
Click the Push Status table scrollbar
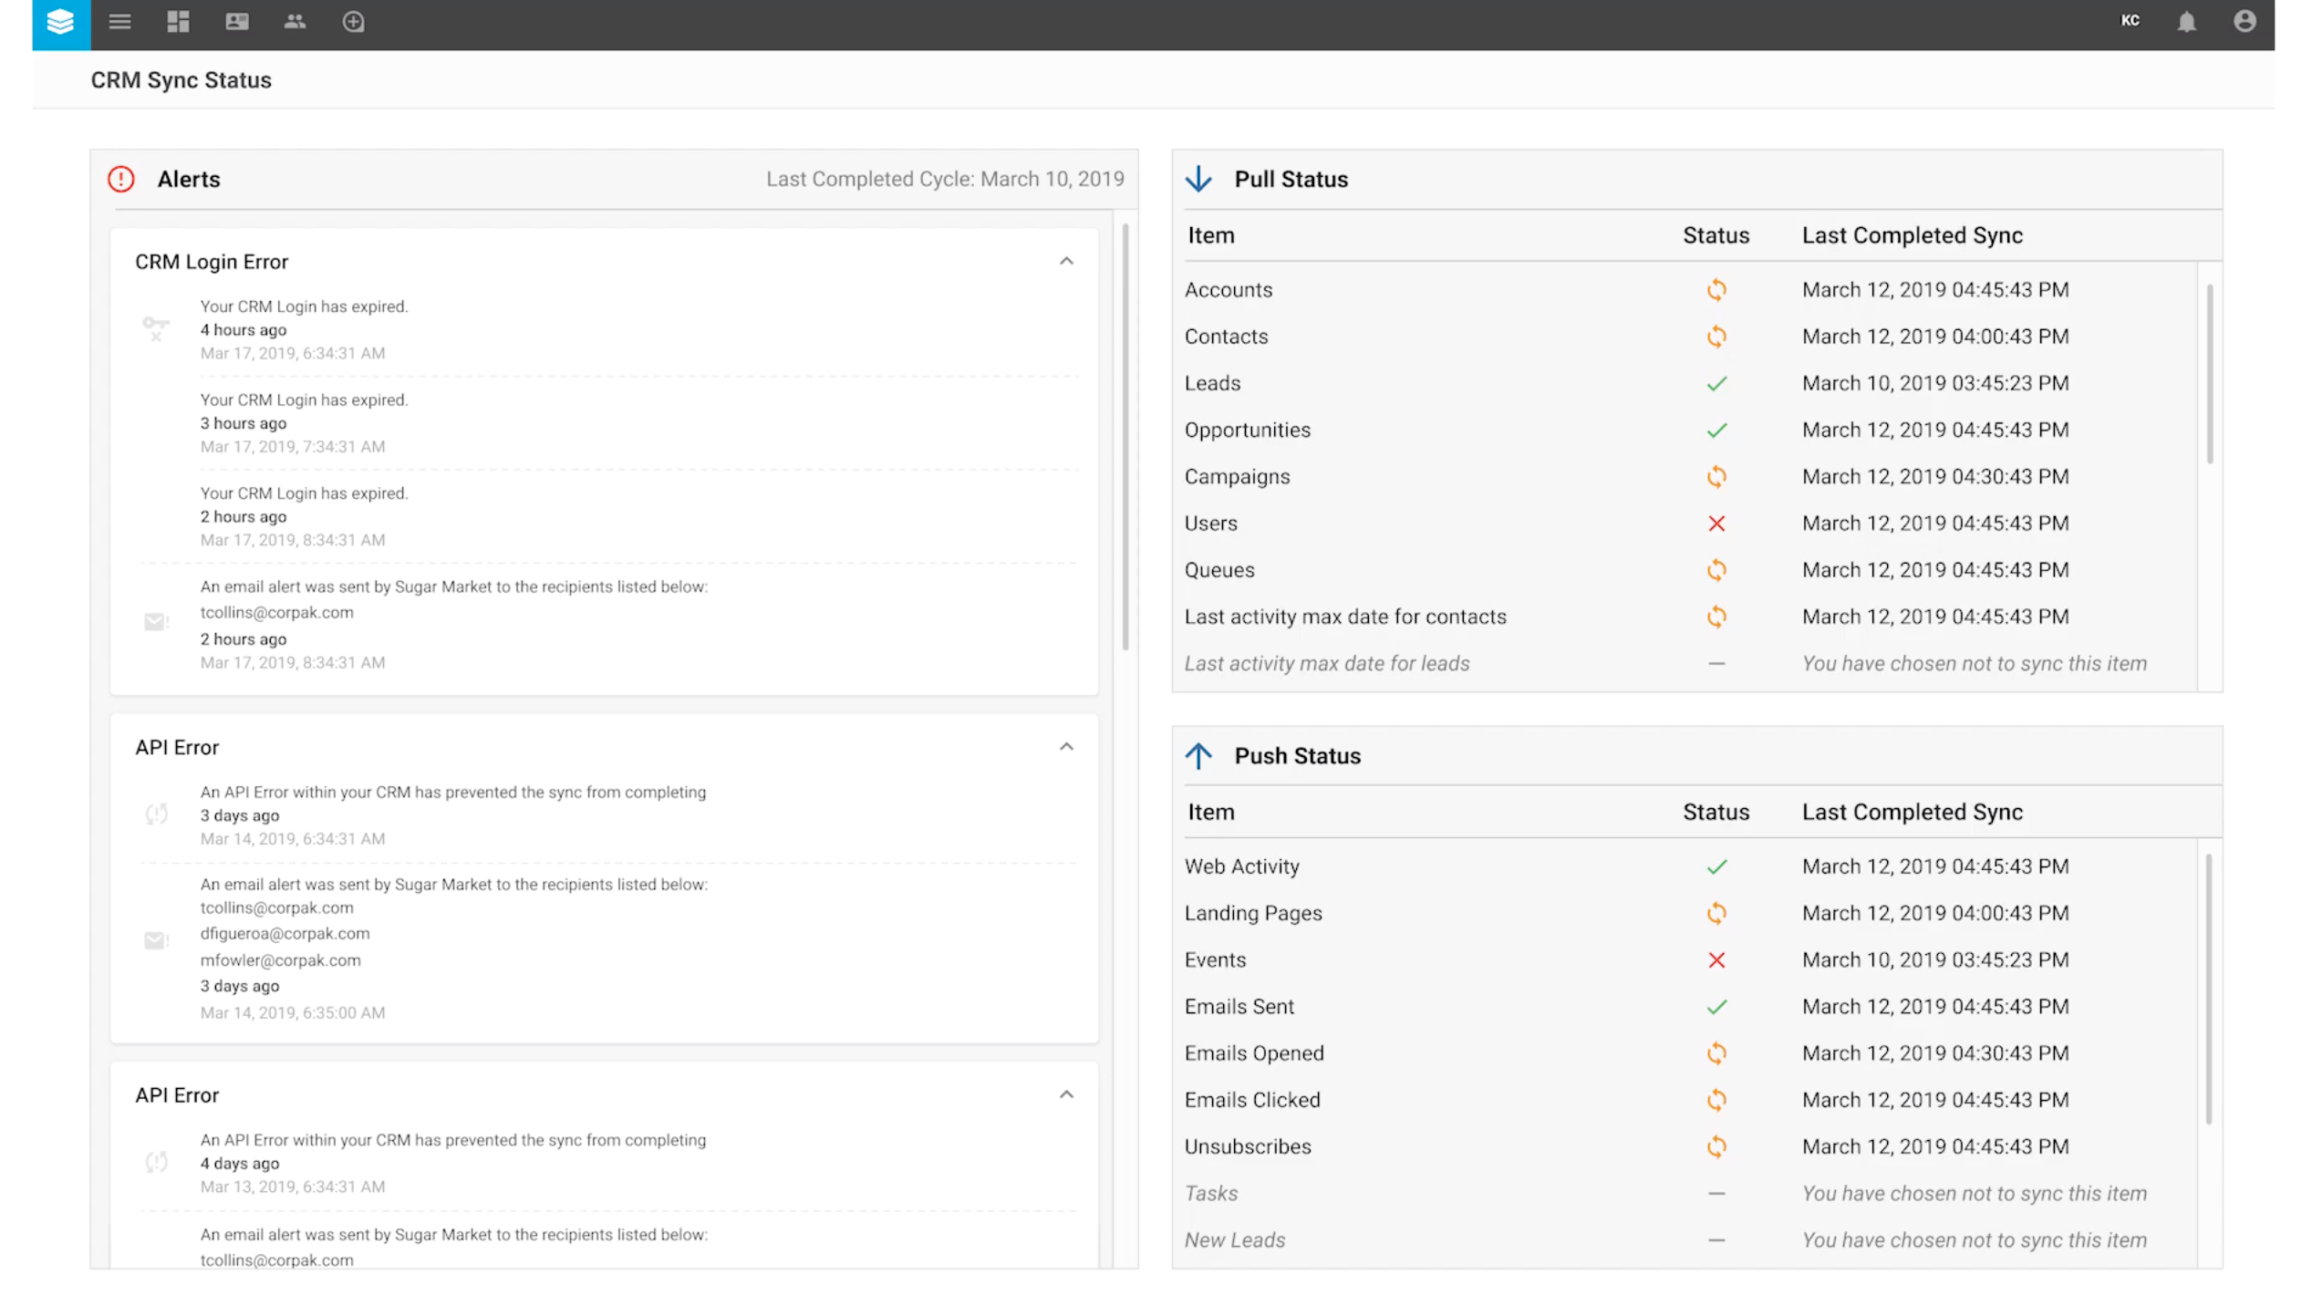[x=2208, y=989]
